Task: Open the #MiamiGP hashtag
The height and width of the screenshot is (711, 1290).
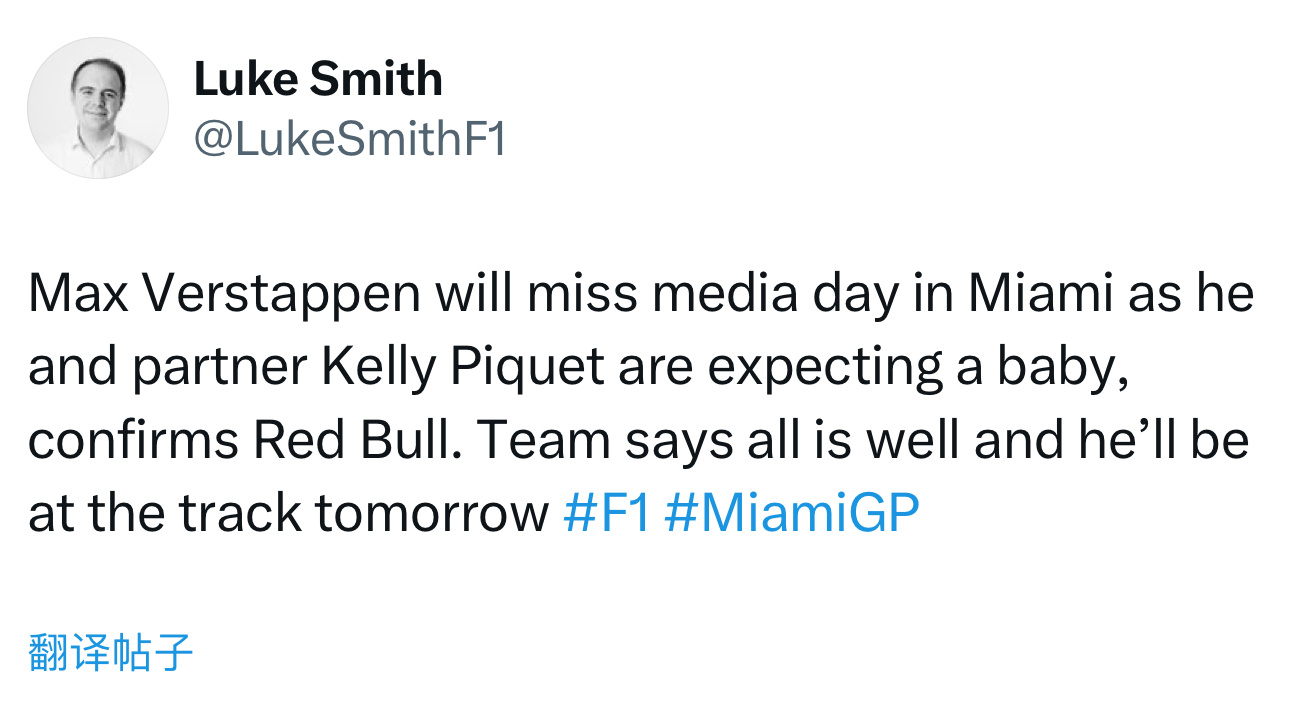Action: (x=791, y=513)
